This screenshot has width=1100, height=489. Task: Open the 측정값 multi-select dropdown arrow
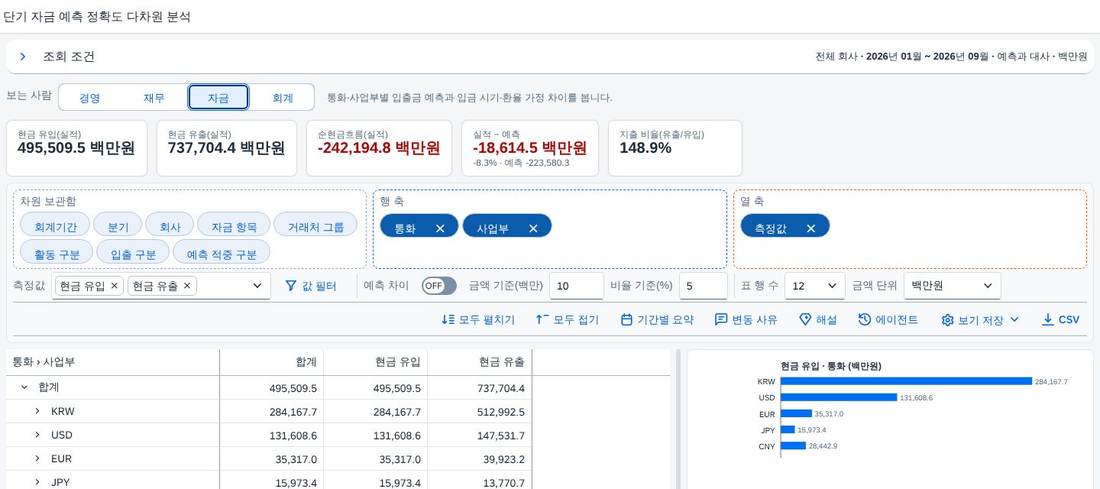click(257, 286)
